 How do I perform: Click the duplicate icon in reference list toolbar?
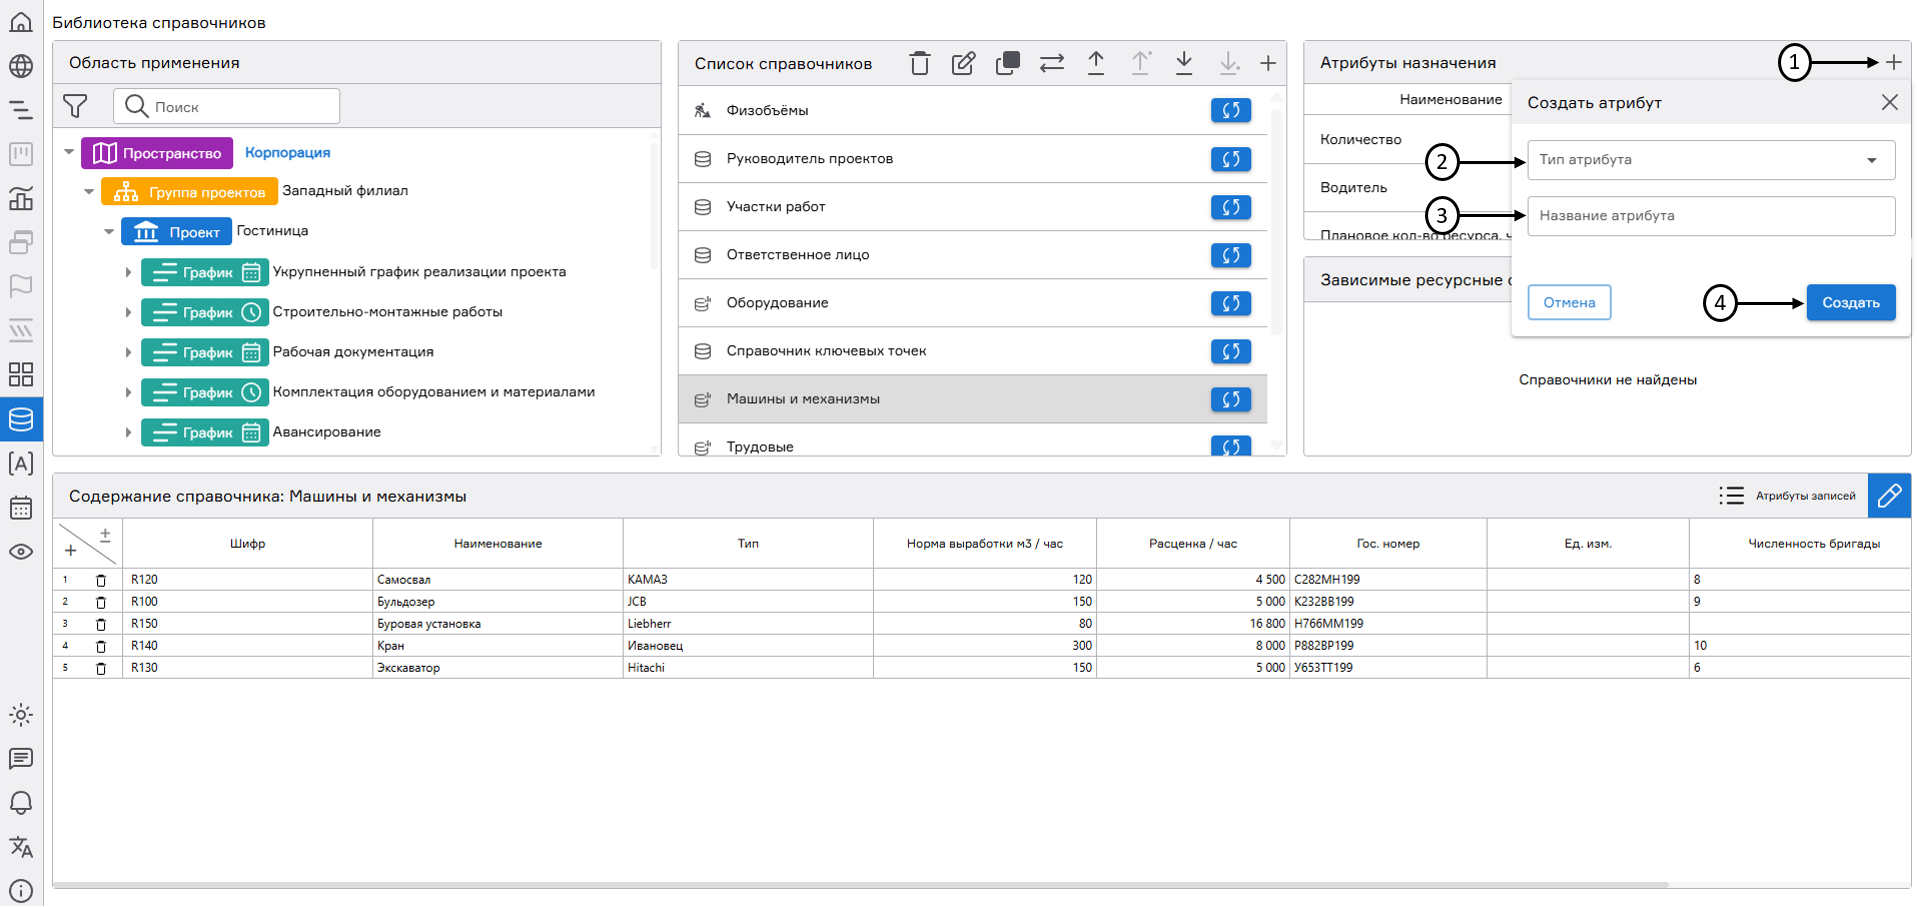(1007, 64)
